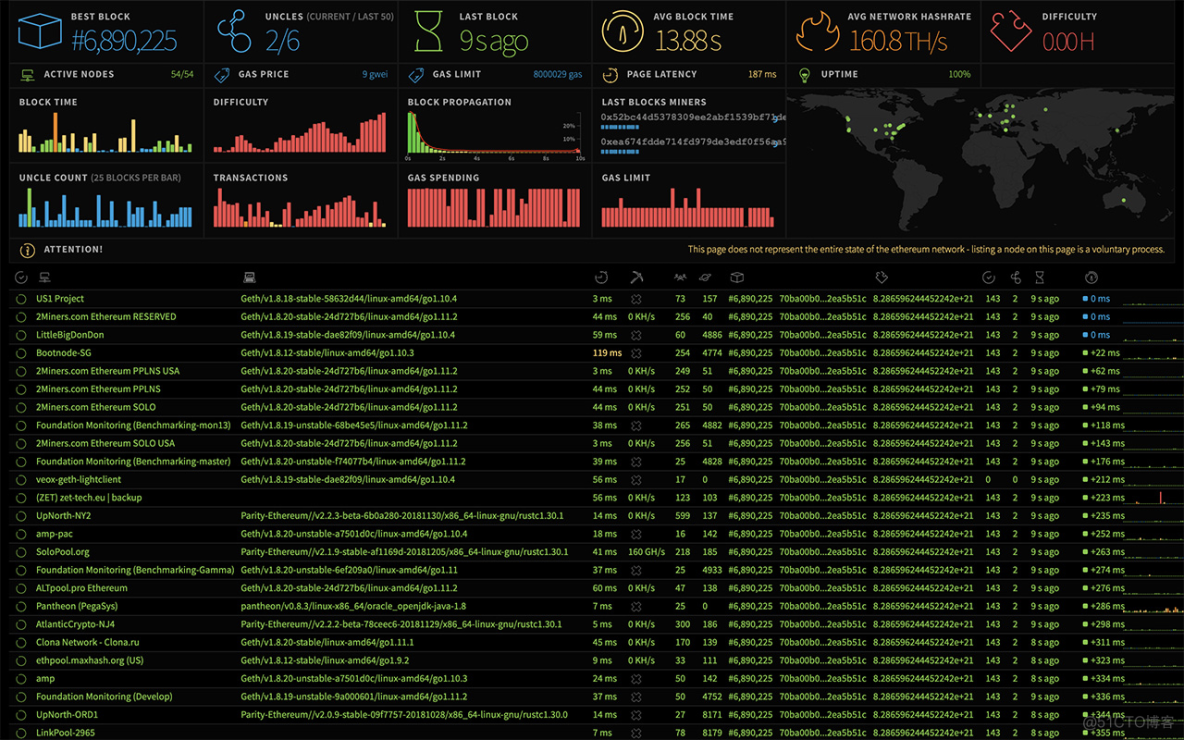
Task: Click the Difficulty history bar chart
Action: (300, 133)
